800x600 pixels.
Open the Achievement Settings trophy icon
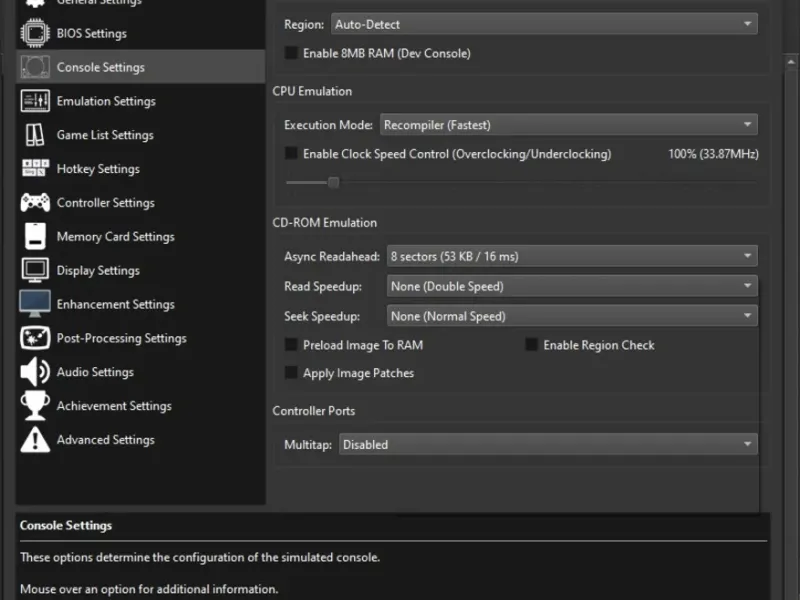tap(35, 406)
